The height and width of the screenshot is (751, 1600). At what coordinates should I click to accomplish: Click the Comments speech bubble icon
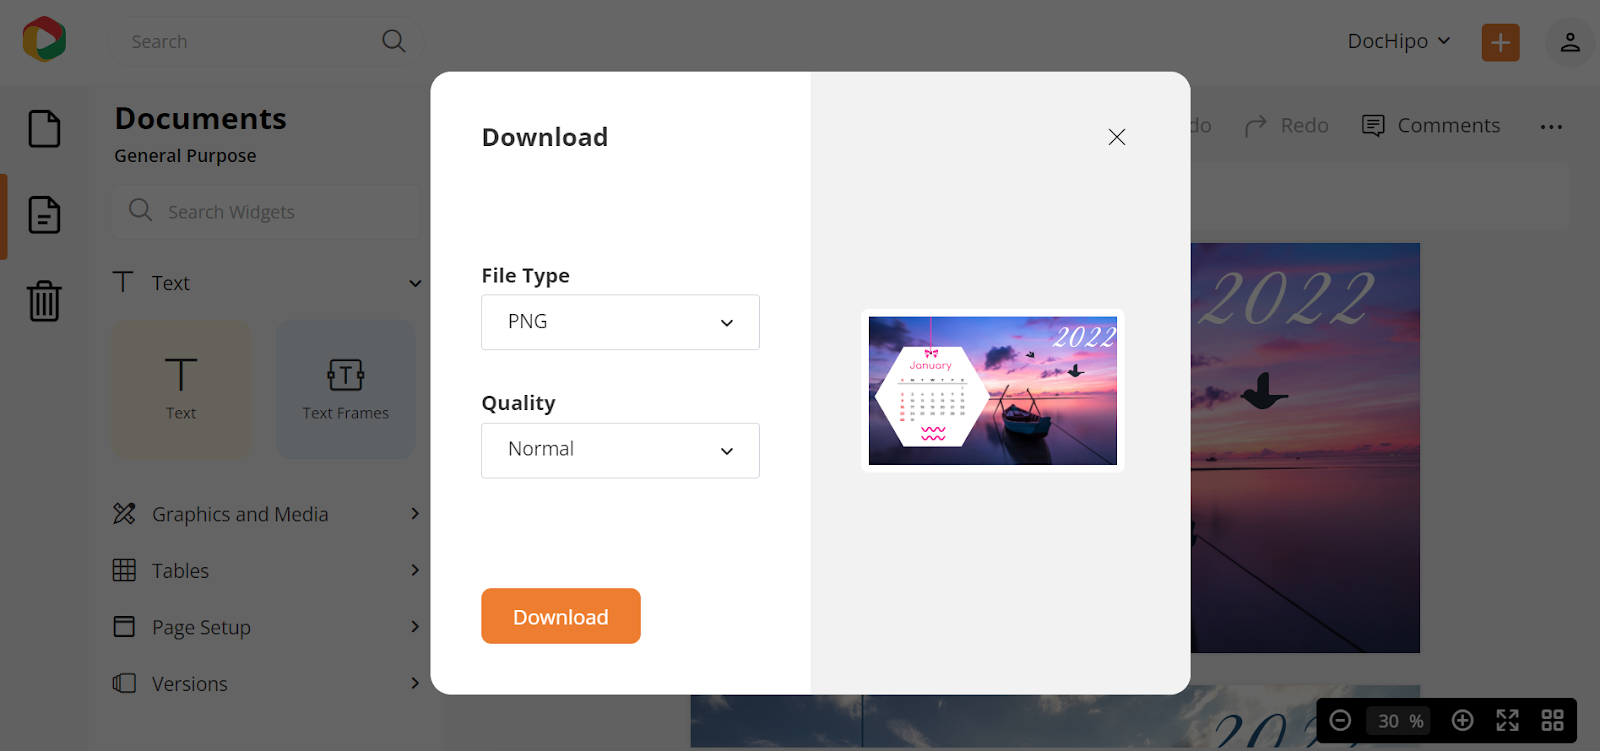[x=1373, y=126]
